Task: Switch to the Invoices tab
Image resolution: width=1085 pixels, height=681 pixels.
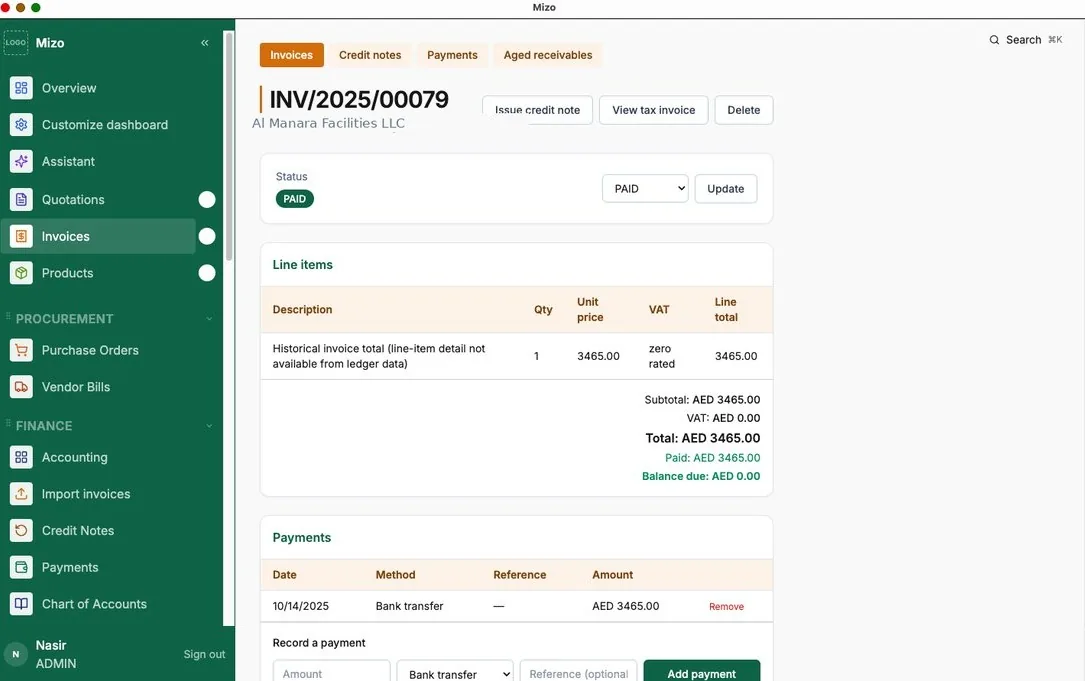Action: [291, 55]
